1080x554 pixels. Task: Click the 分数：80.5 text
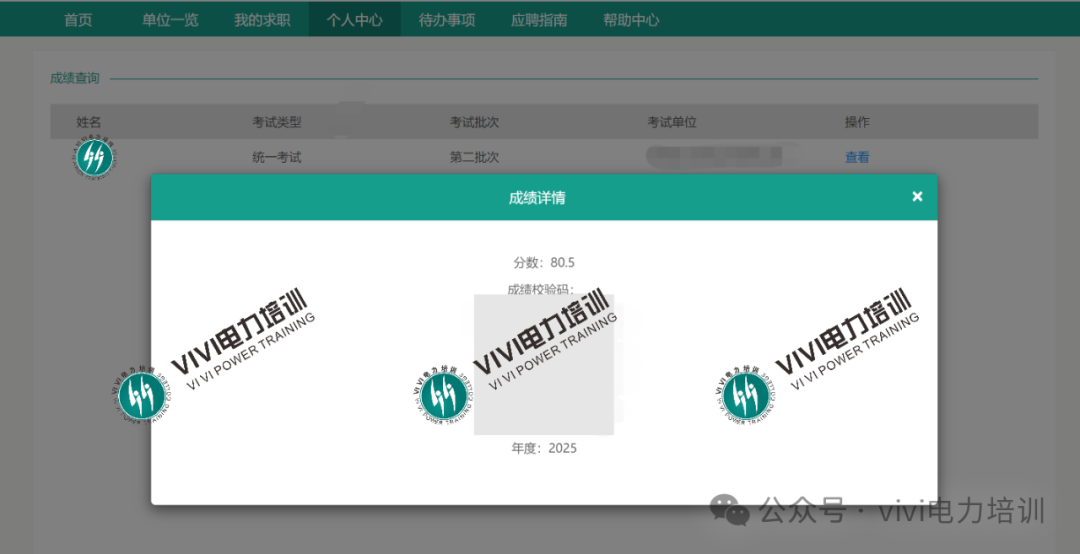543,263
